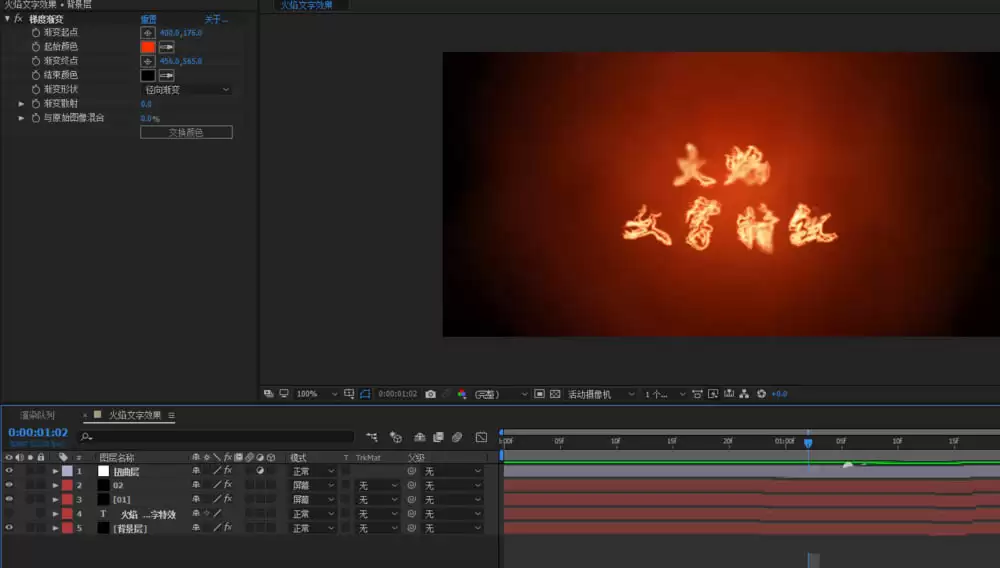Open the (完整) resolution dropdown

click(501, 395)
